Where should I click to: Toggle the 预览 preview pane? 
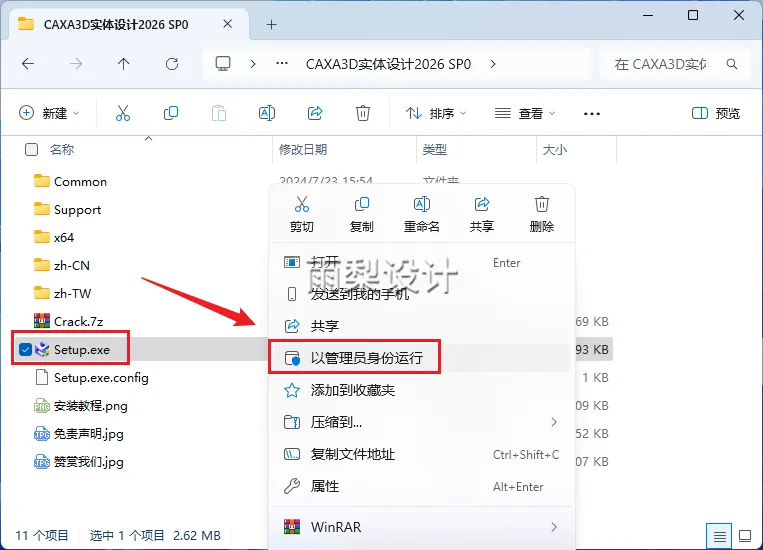point(716,113)
